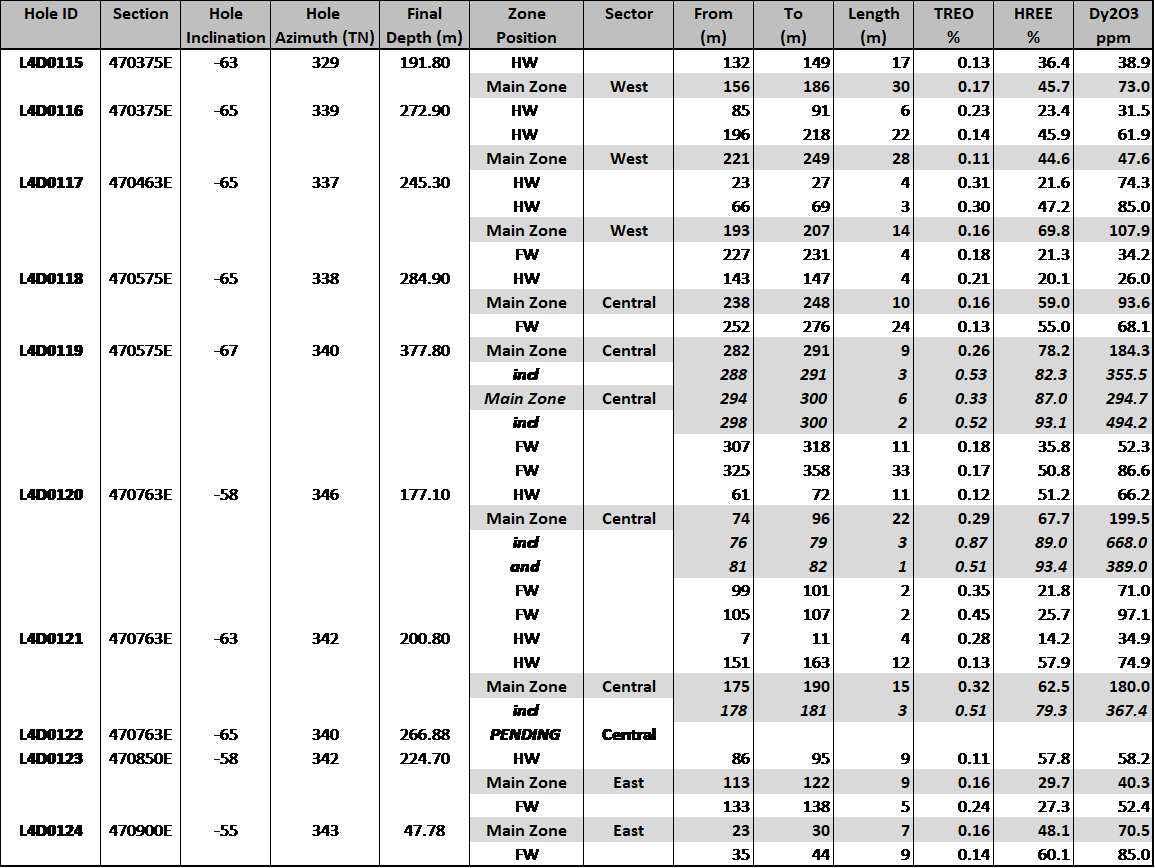Select the PENDING zone position cell
The width and height of the screenshot is (1155, 868).
(525, 734)
